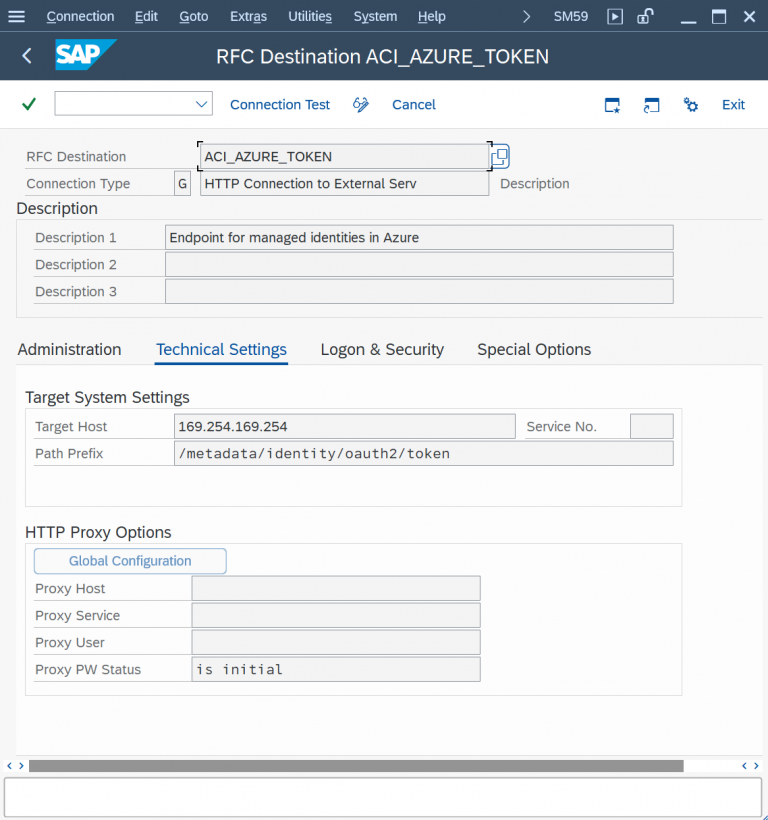
Task: Click the Description 1 field
Action: coord(419,237)
